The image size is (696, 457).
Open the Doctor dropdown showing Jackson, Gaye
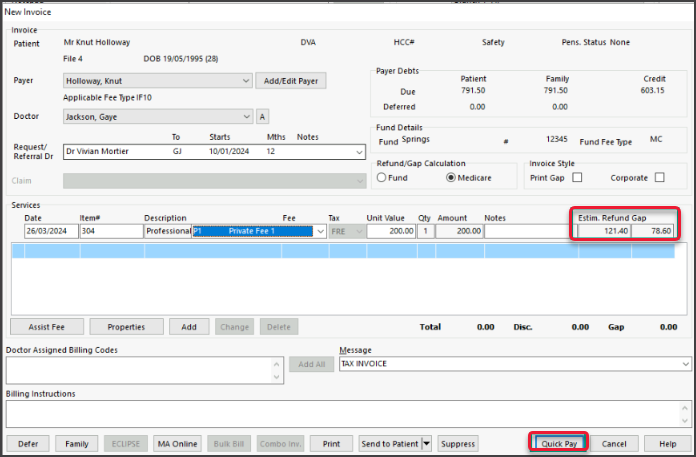[158, 117]
